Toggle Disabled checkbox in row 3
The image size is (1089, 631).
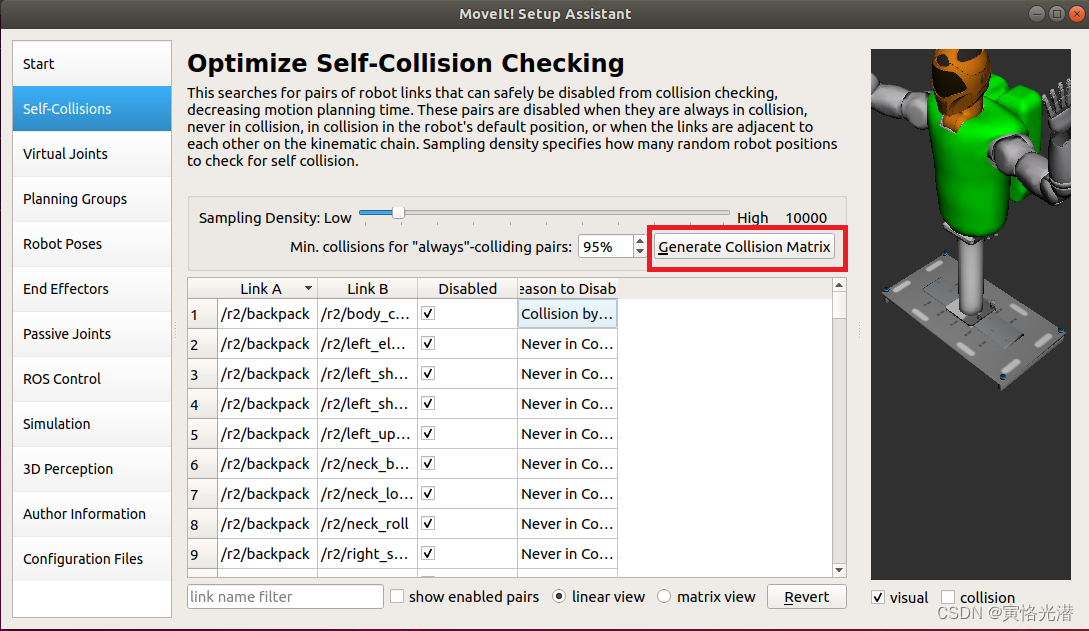pyautogui.click(x=428, y=373)
